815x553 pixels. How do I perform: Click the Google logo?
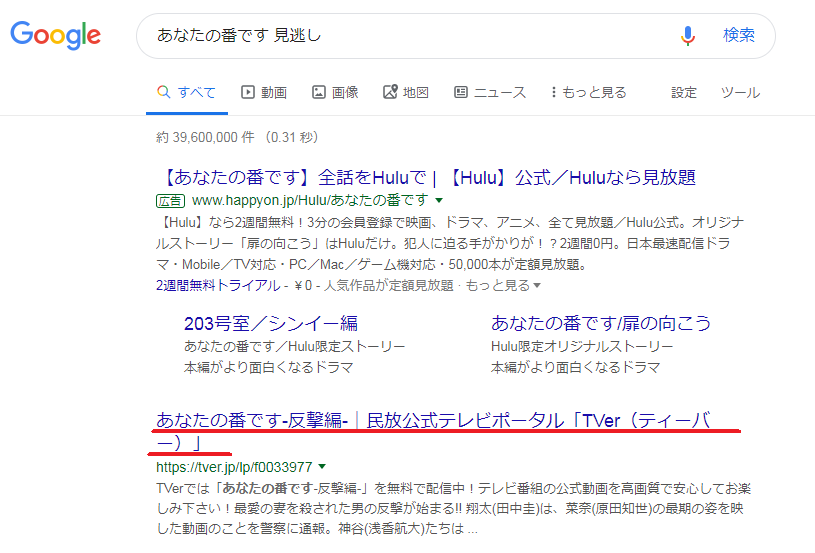click(x=56, y=35)
